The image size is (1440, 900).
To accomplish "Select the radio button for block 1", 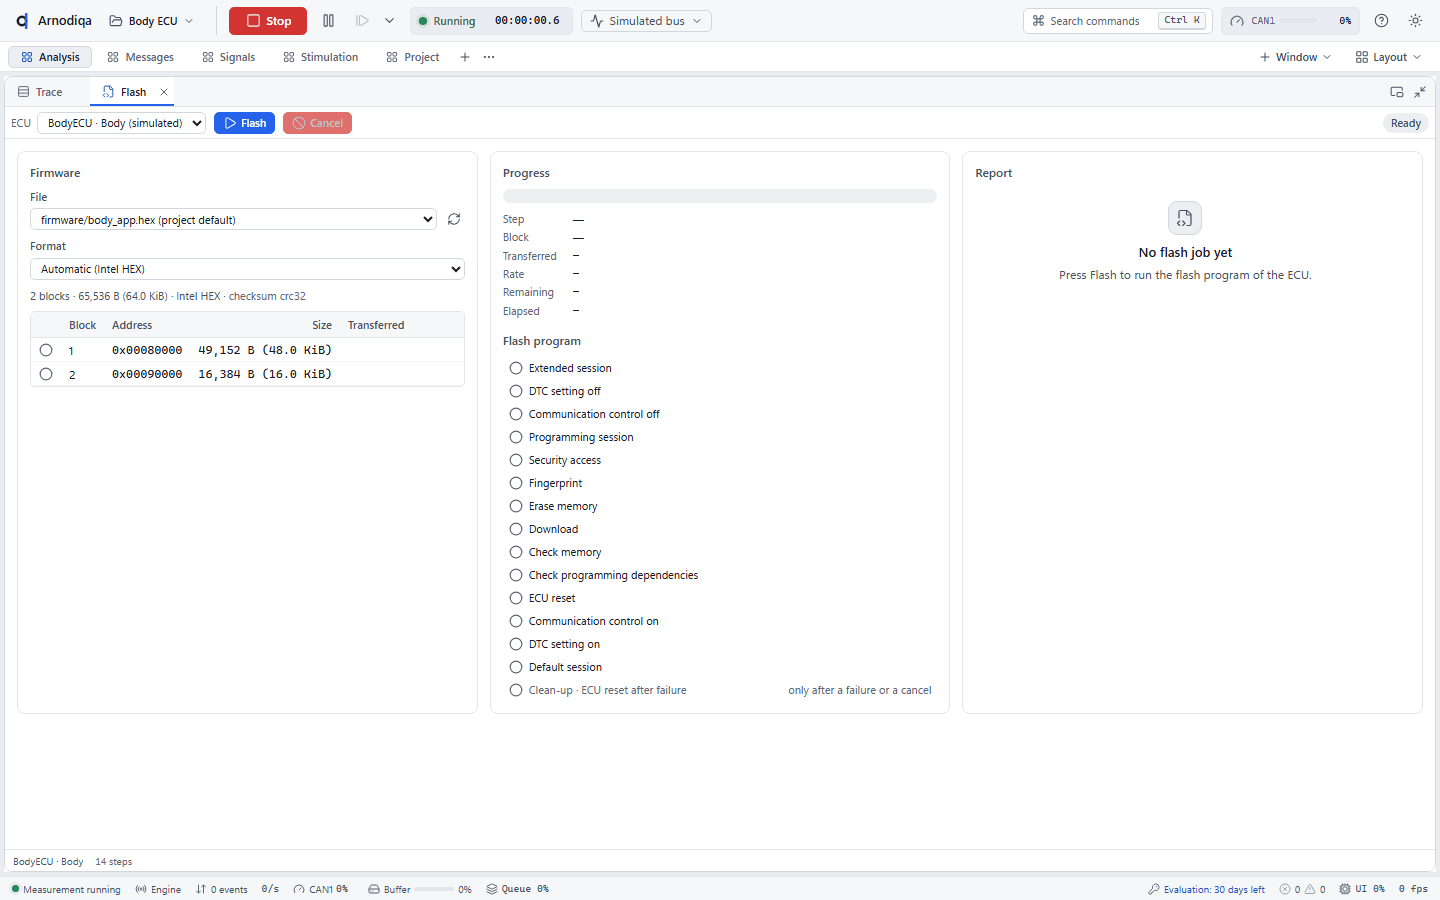I will coord(46,350).
